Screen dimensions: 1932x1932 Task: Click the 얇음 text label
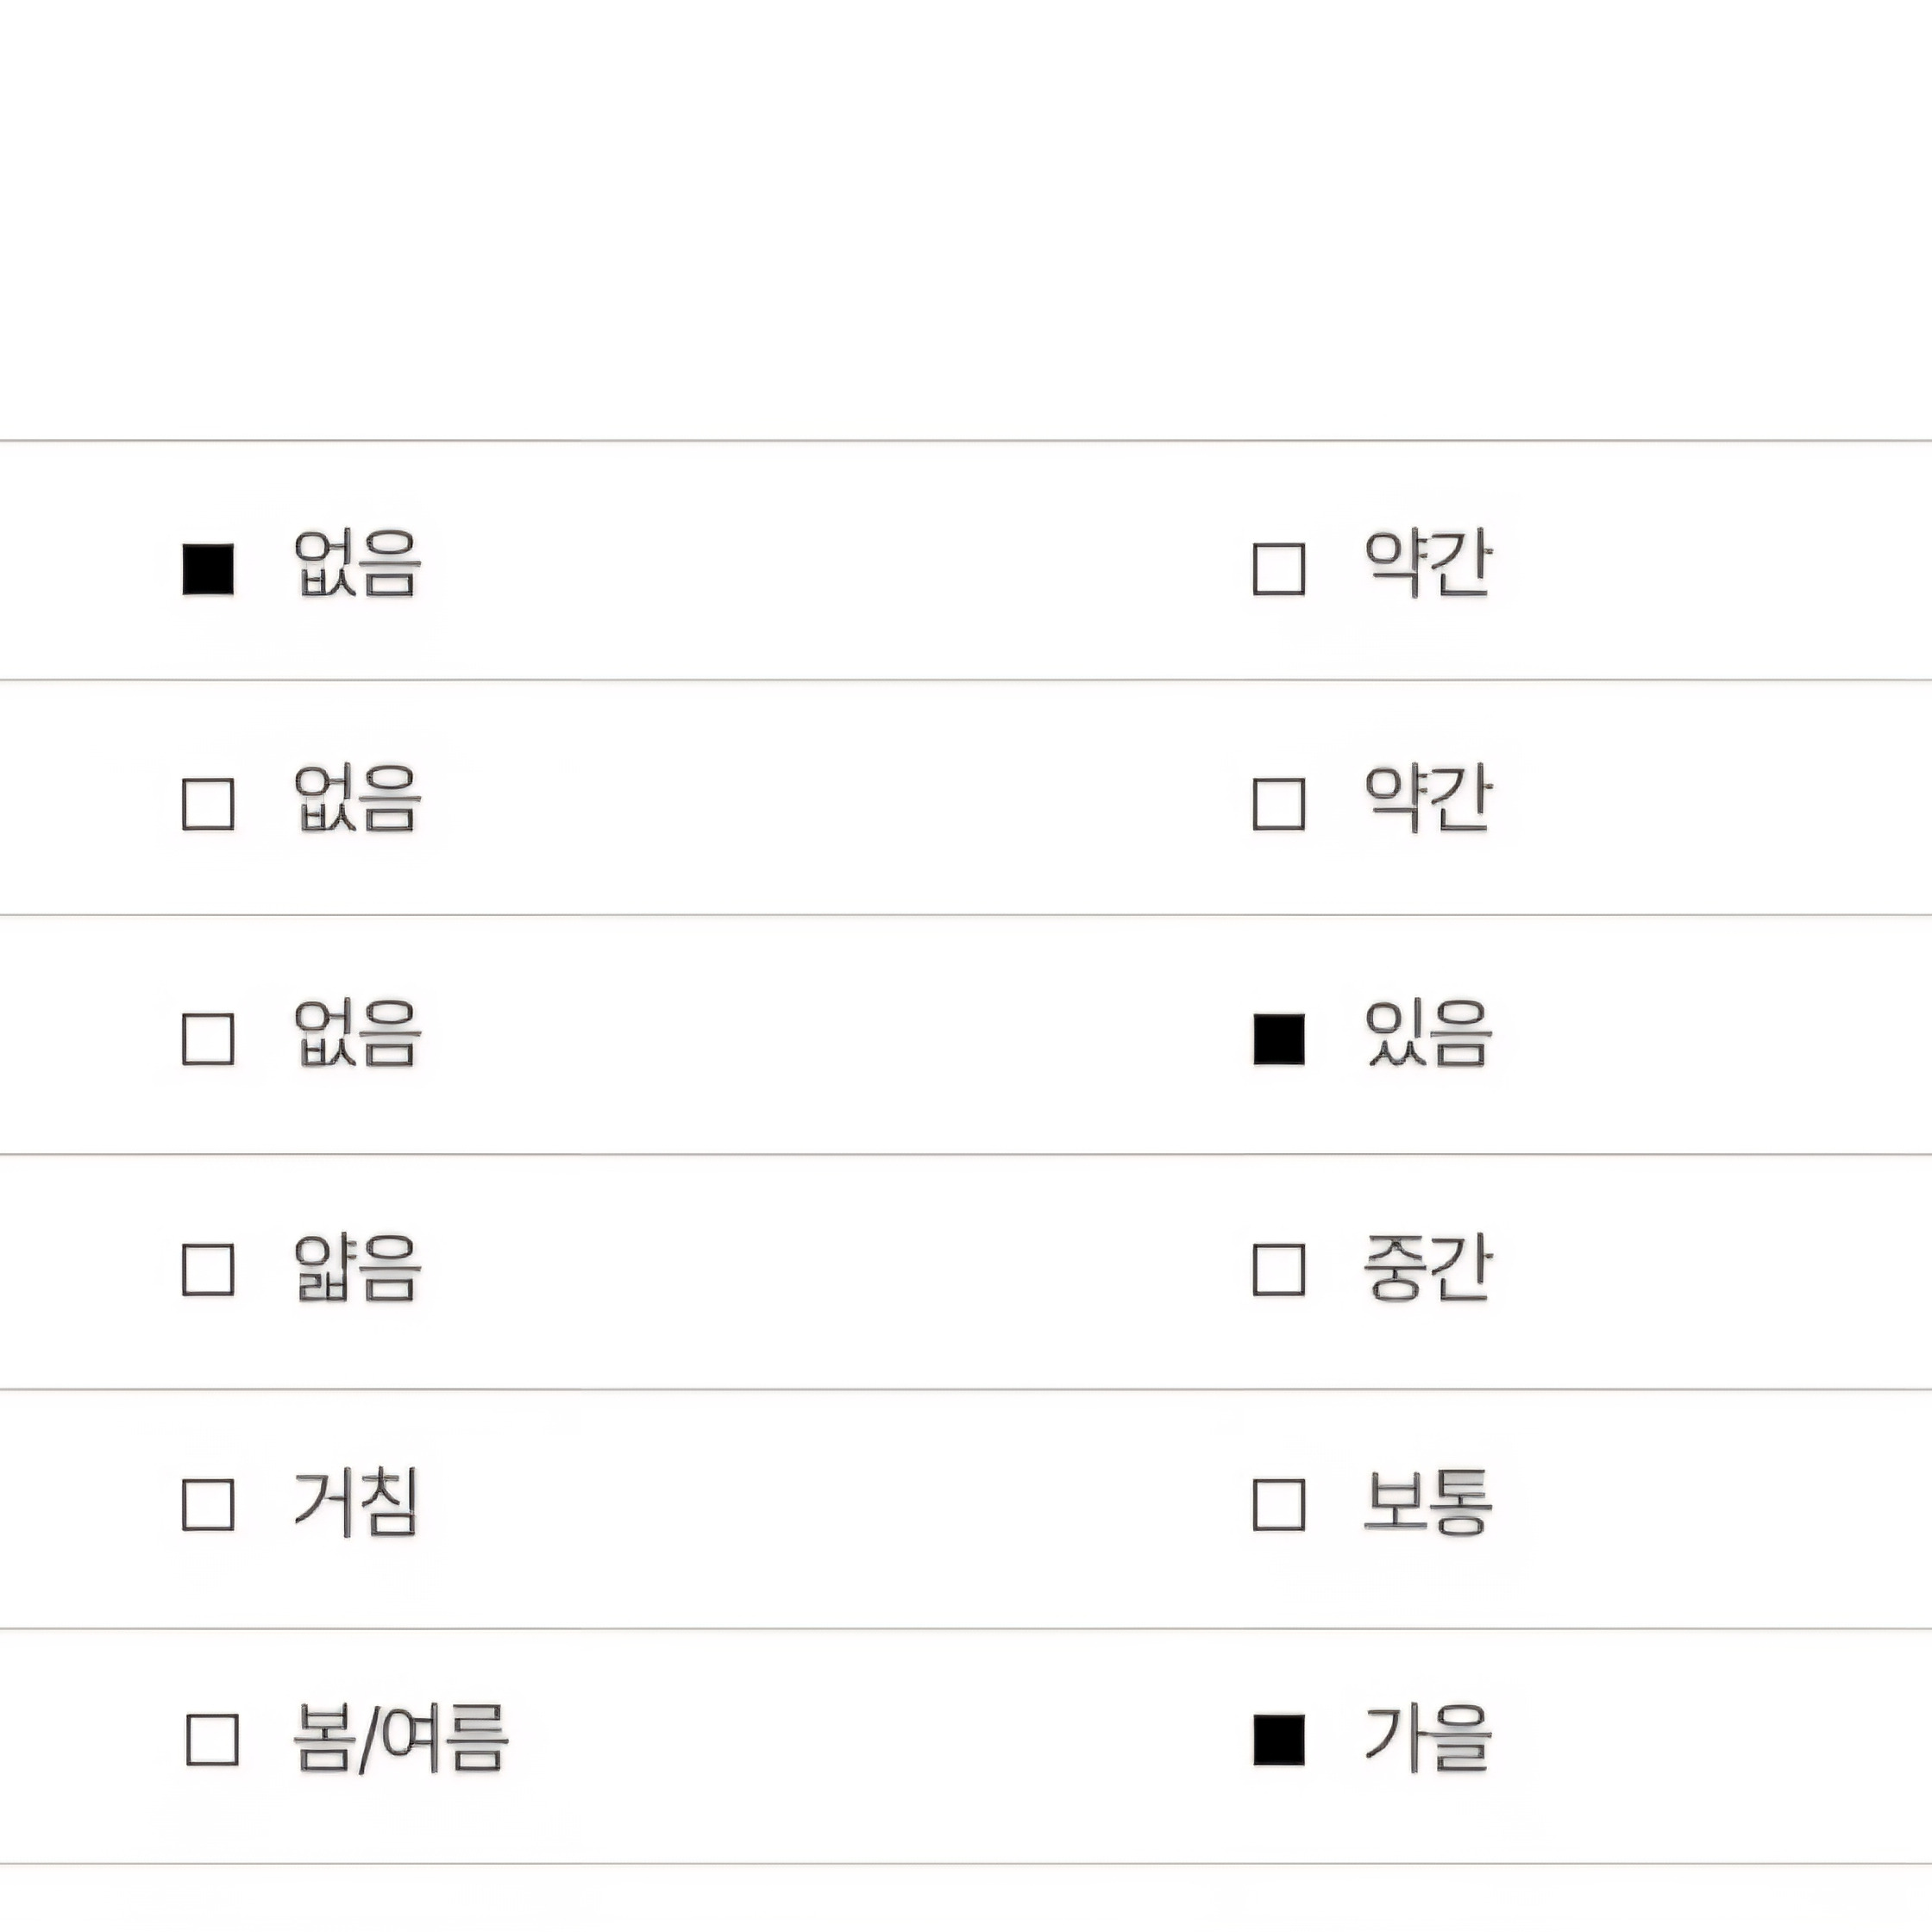(x=357, y=1268)
